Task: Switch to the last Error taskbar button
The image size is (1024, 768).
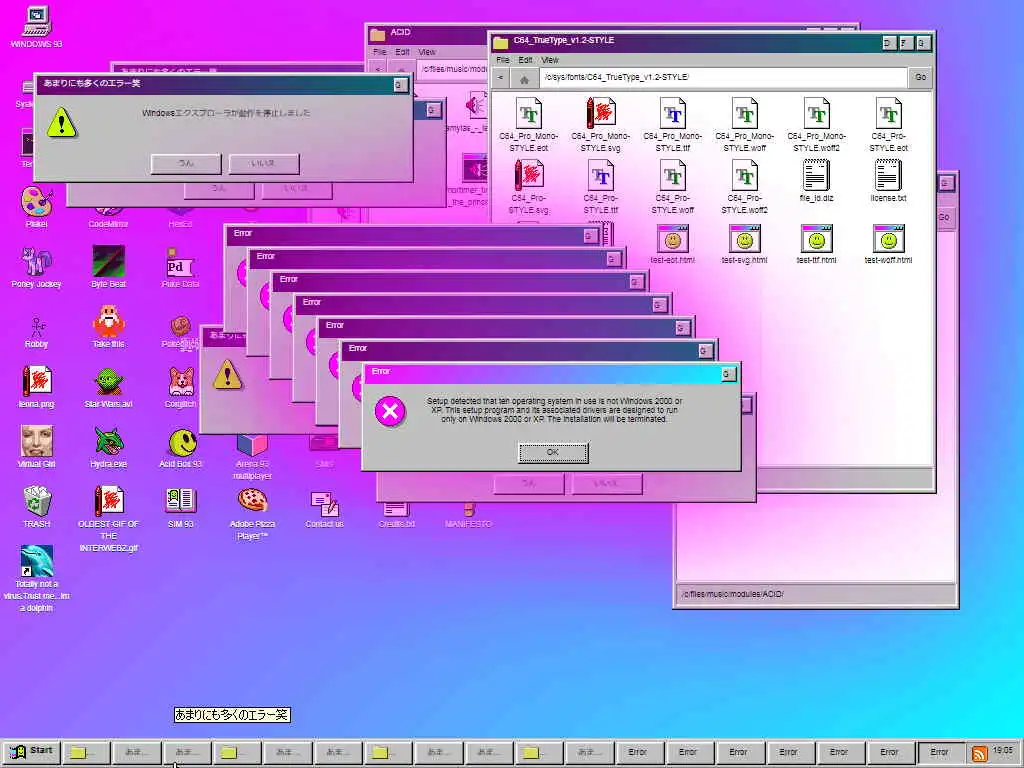Action: [940, 752]
